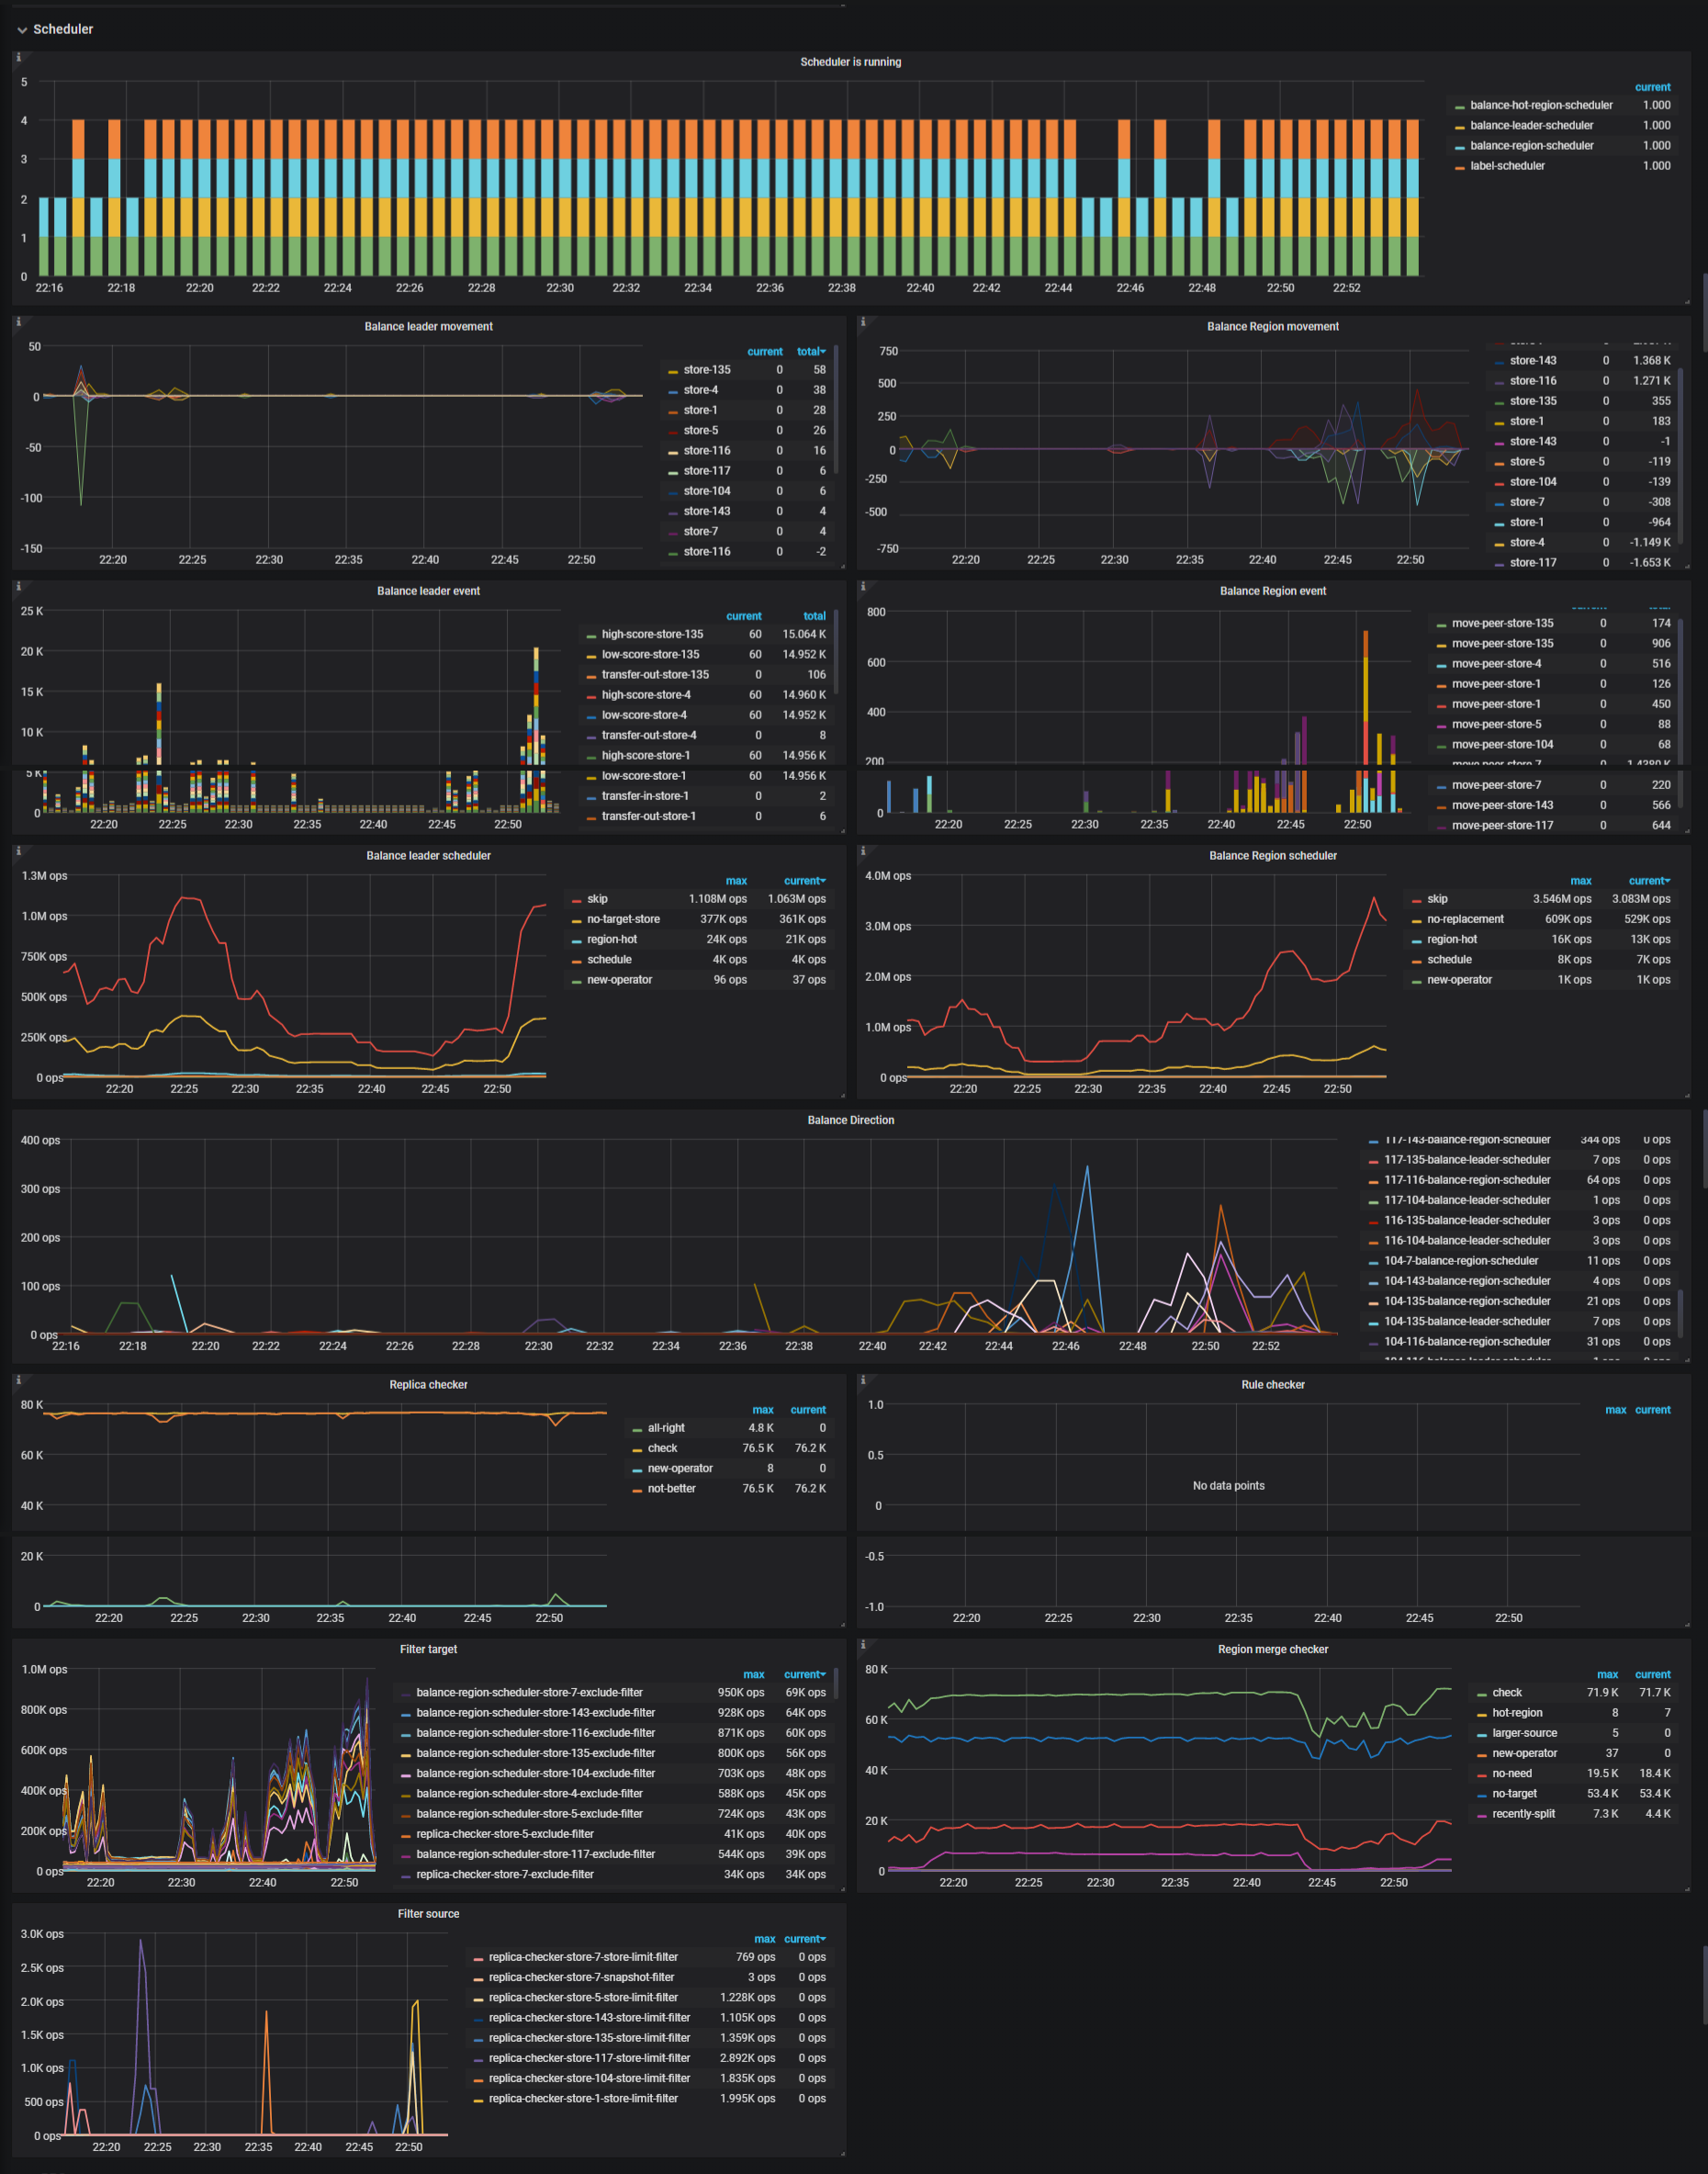Click the Rule checker panel title
This screenshot has width=1708, height=2174.
pos(1271,1384)
